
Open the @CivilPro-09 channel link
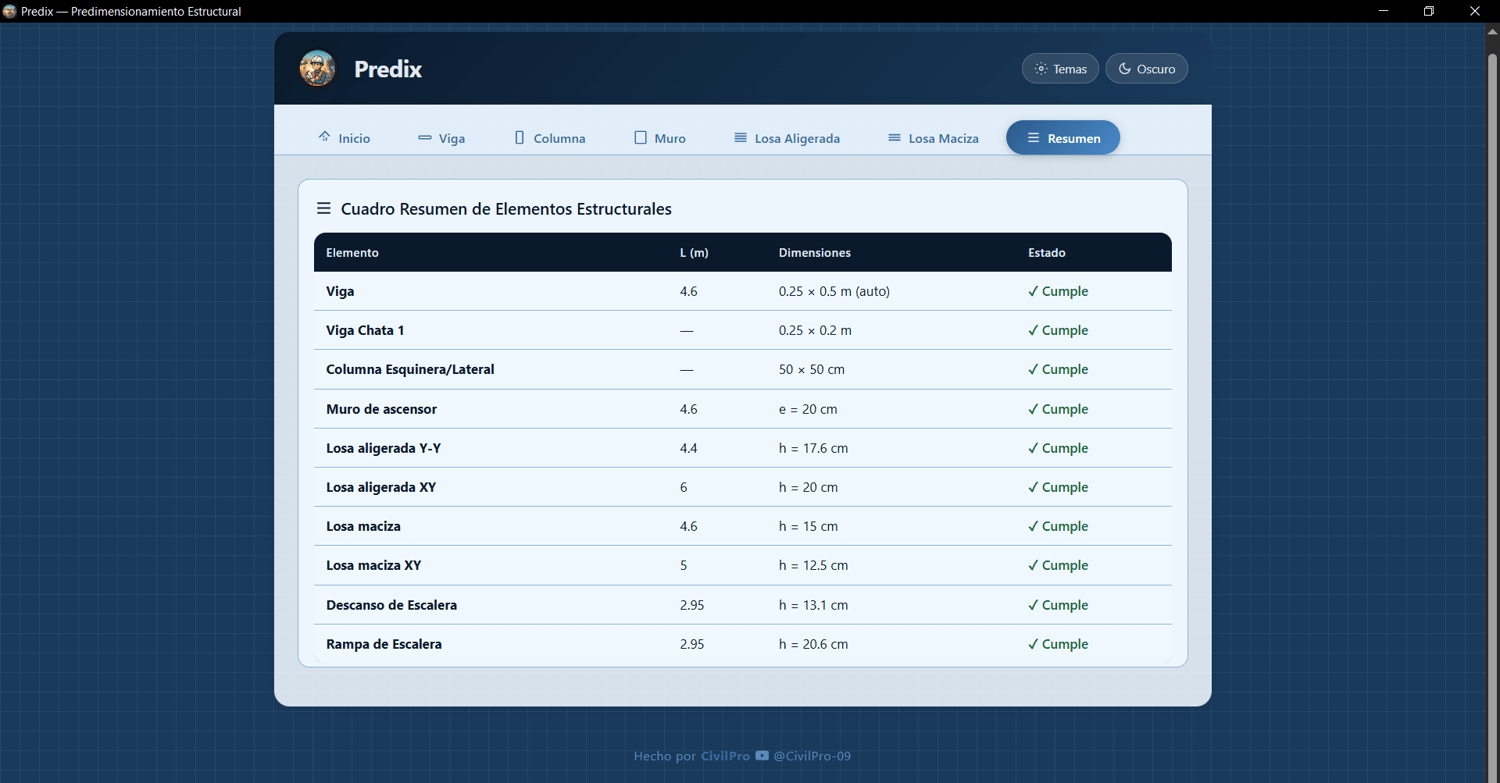point(811,756)
